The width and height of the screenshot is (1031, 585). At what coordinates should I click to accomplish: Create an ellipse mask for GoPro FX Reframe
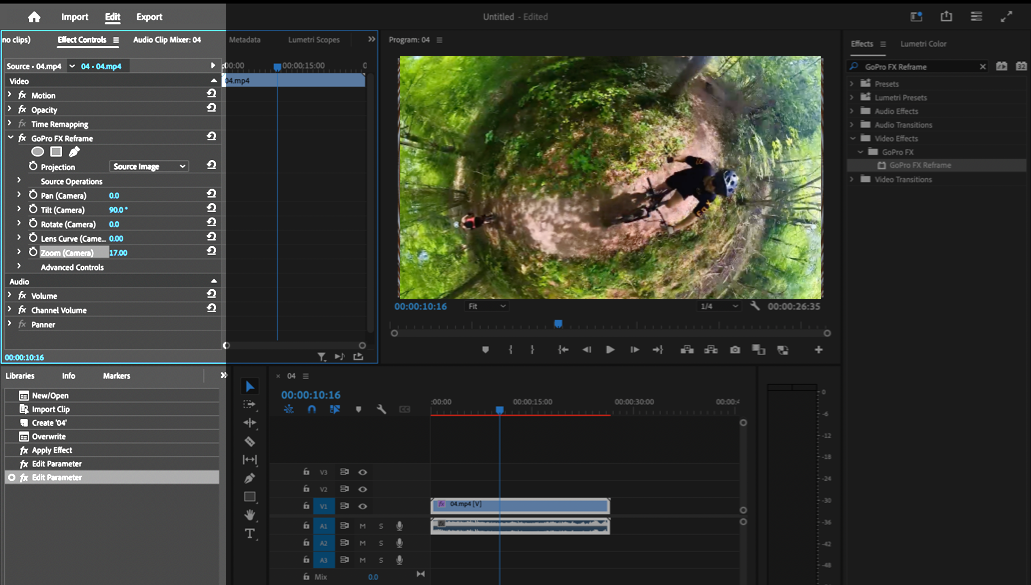[38, 152]
